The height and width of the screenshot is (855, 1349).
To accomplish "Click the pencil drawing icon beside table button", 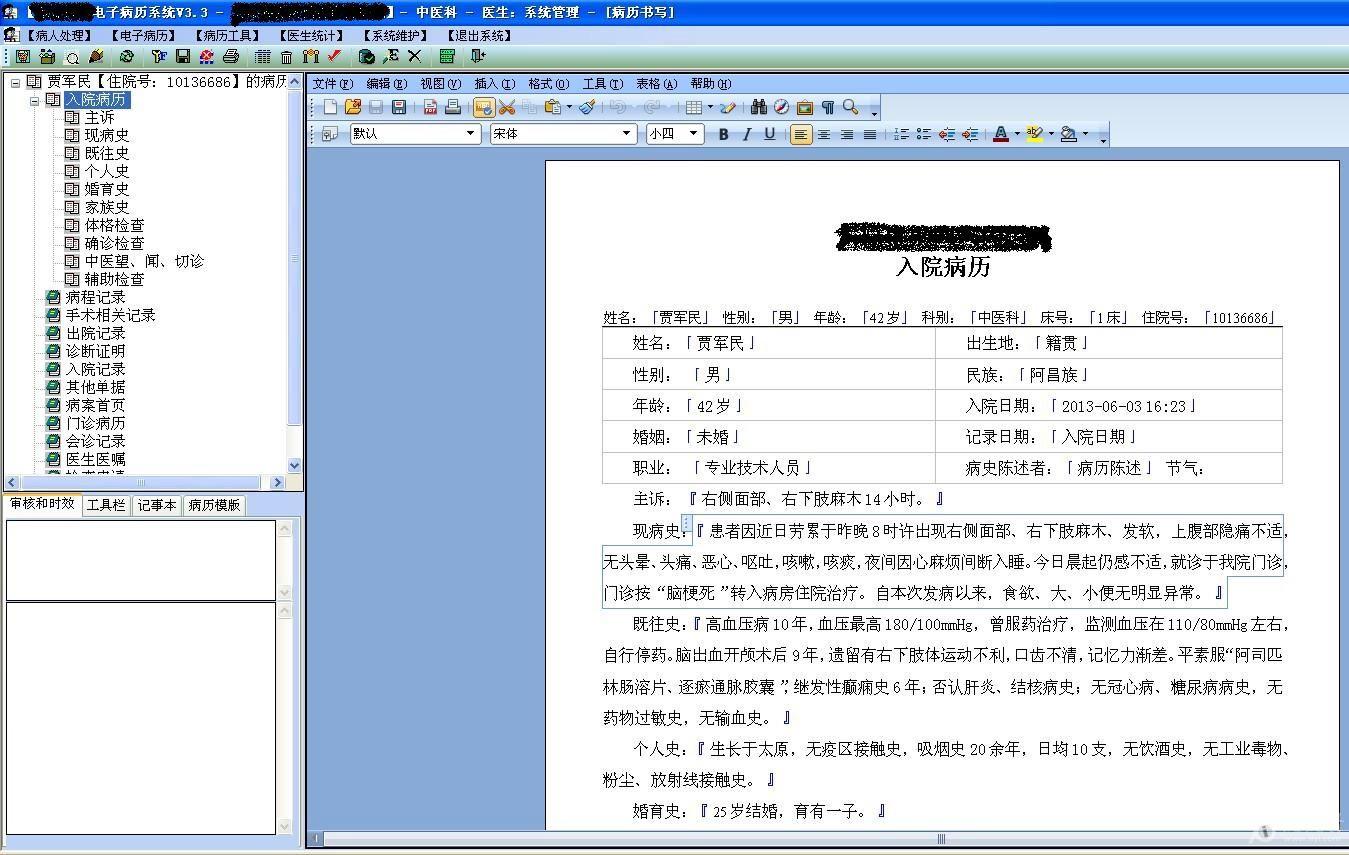I will (x=728, y=107).
